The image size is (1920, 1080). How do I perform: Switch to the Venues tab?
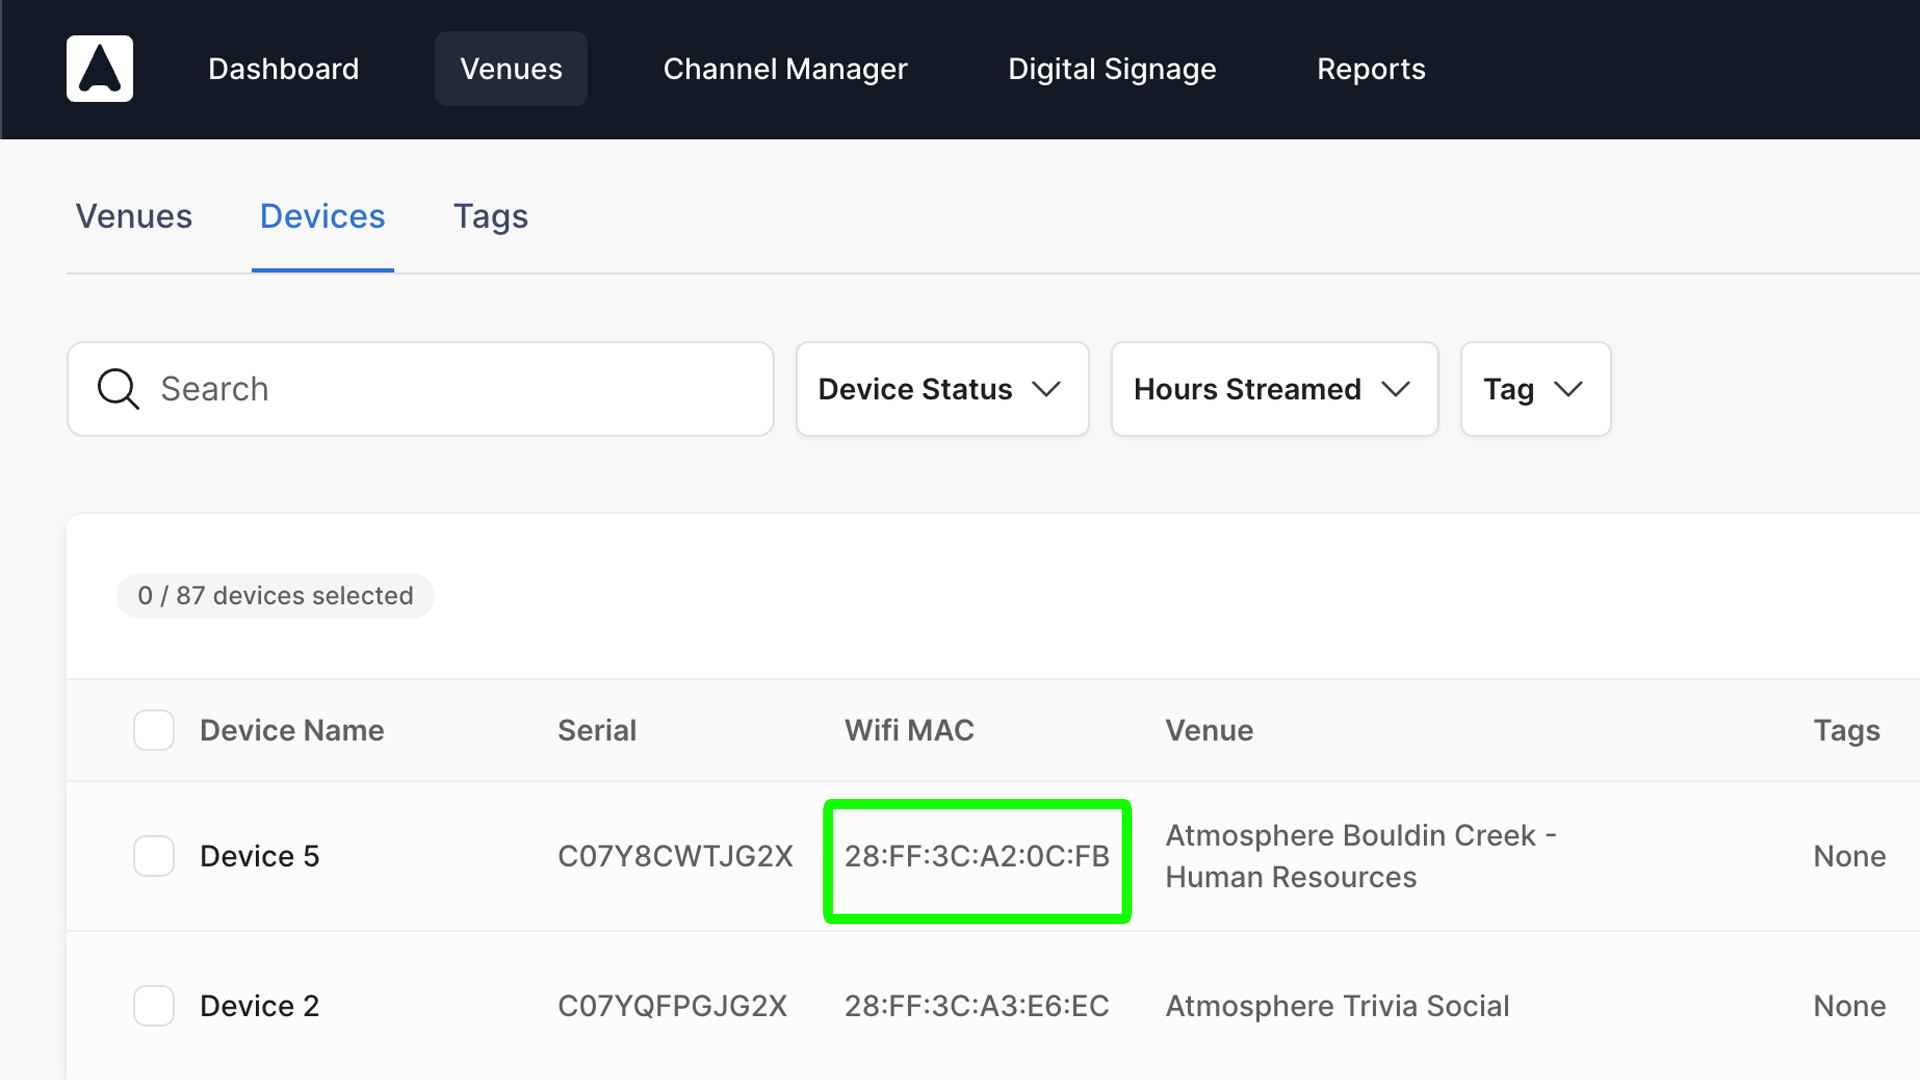click(134, 216)
